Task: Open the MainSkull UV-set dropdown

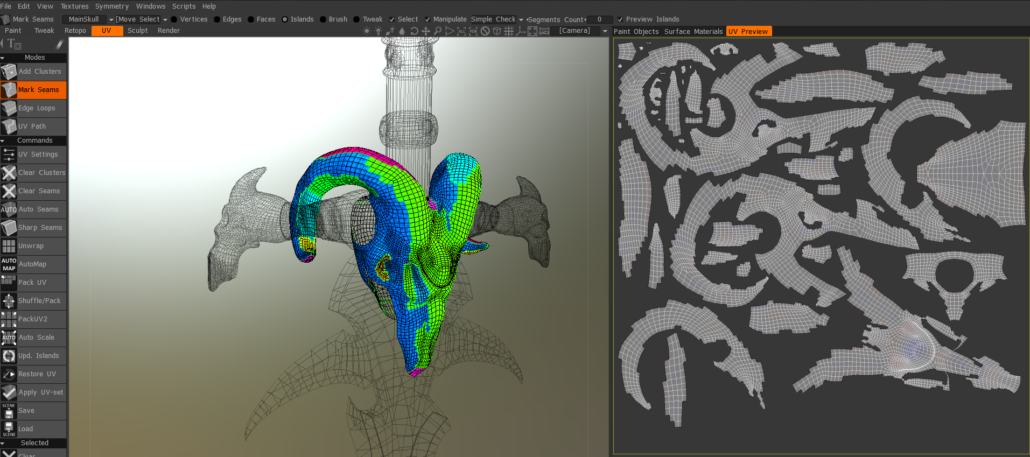Action: click(x=85, y=19)
